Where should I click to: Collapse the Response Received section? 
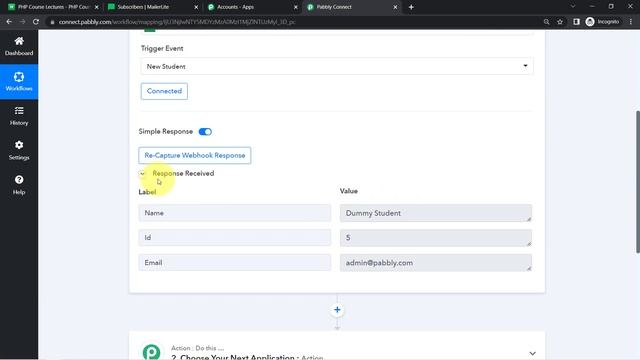pyautogui.click(x=142, y=173)
